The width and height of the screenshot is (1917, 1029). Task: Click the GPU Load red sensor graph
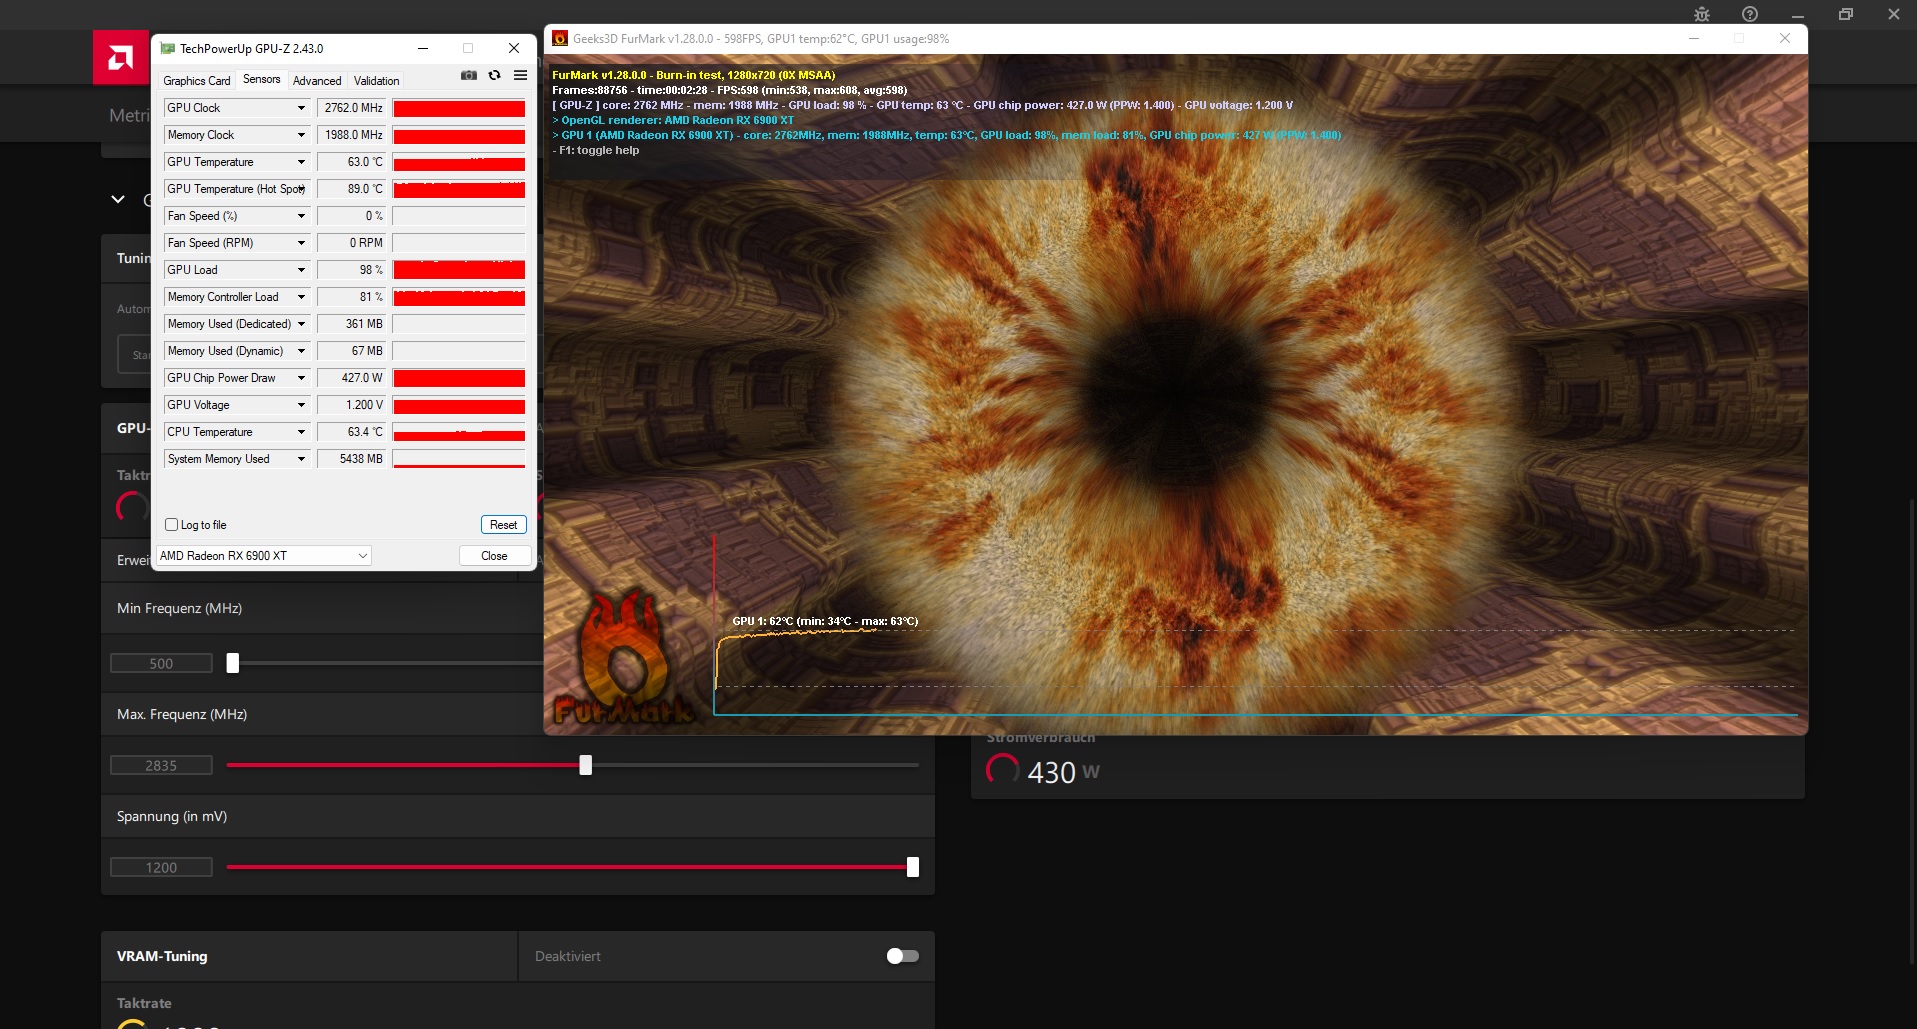459,270
